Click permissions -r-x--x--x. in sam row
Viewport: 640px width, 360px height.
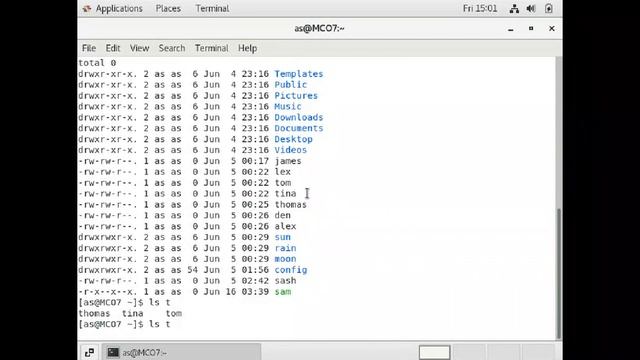pos(108,291)
